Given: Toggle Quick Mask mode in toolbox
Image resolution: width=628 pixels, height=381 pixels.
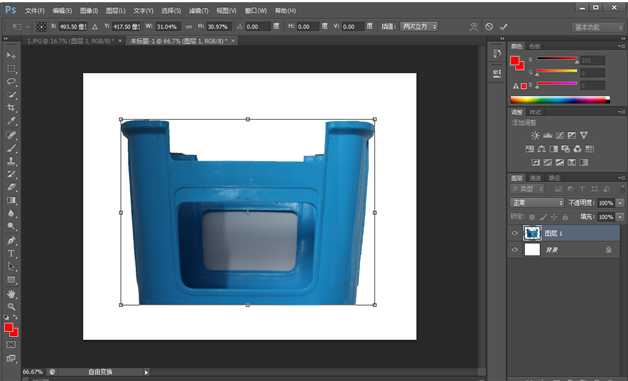Looking at the screenshot, I should point(11,345).
